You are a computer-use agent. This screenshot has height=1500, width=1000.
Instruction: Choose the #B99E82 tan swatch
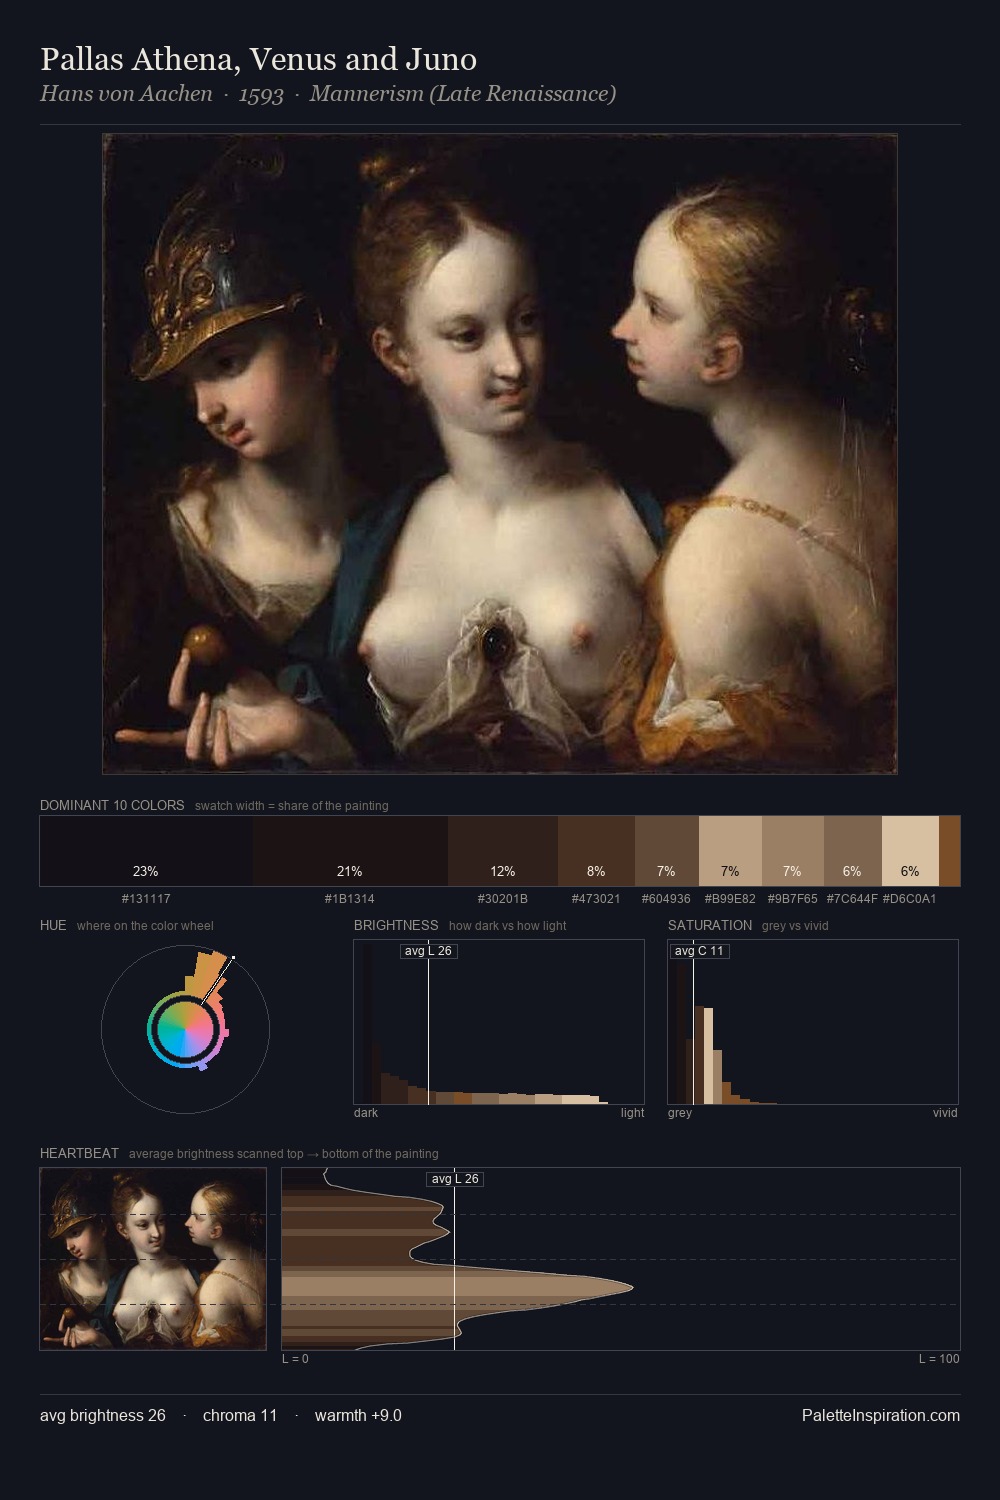pos(730,851)
